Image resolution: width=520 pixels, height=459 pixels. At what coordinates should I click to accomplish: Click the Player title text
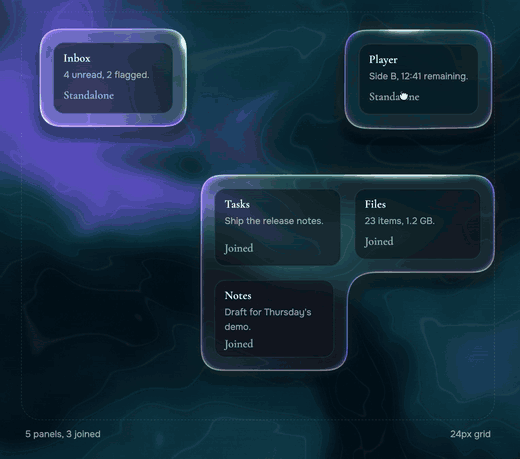(383, 60)
